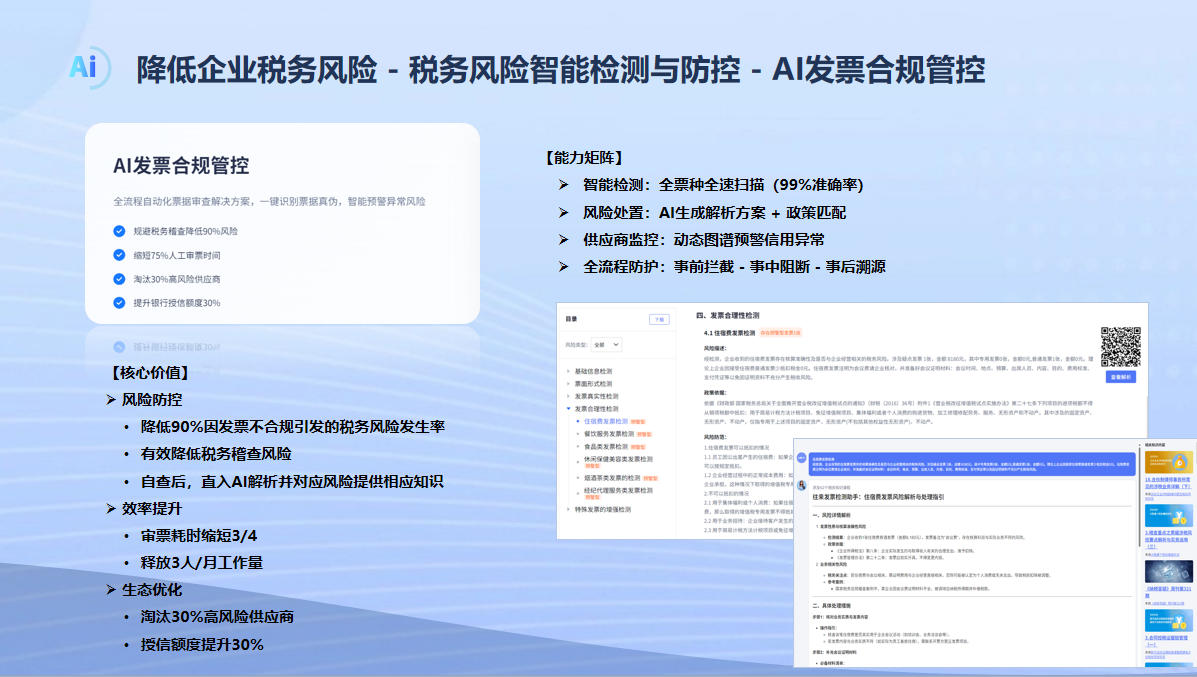The height and width of the screenshot is (677, 1197).
Task: Click arrow bullet beside 供应商监控
Action: coord(563,240)
